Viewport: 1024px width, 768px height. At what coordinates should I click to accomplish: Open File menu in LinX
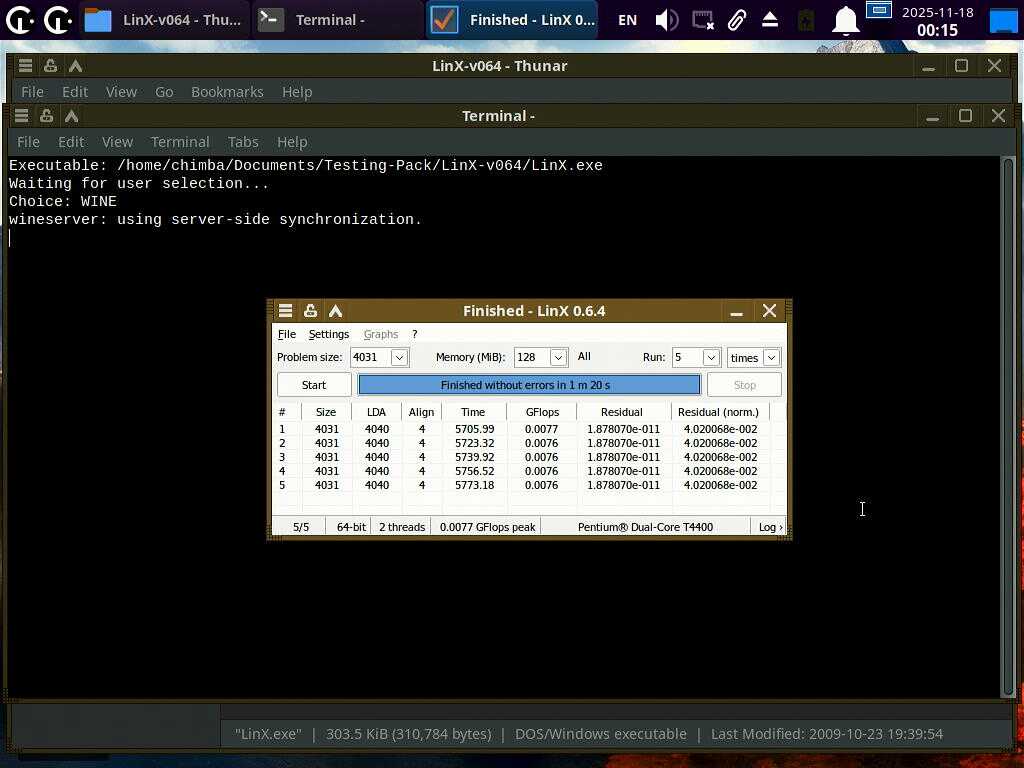pyautogui.click(x=287, y=334)
